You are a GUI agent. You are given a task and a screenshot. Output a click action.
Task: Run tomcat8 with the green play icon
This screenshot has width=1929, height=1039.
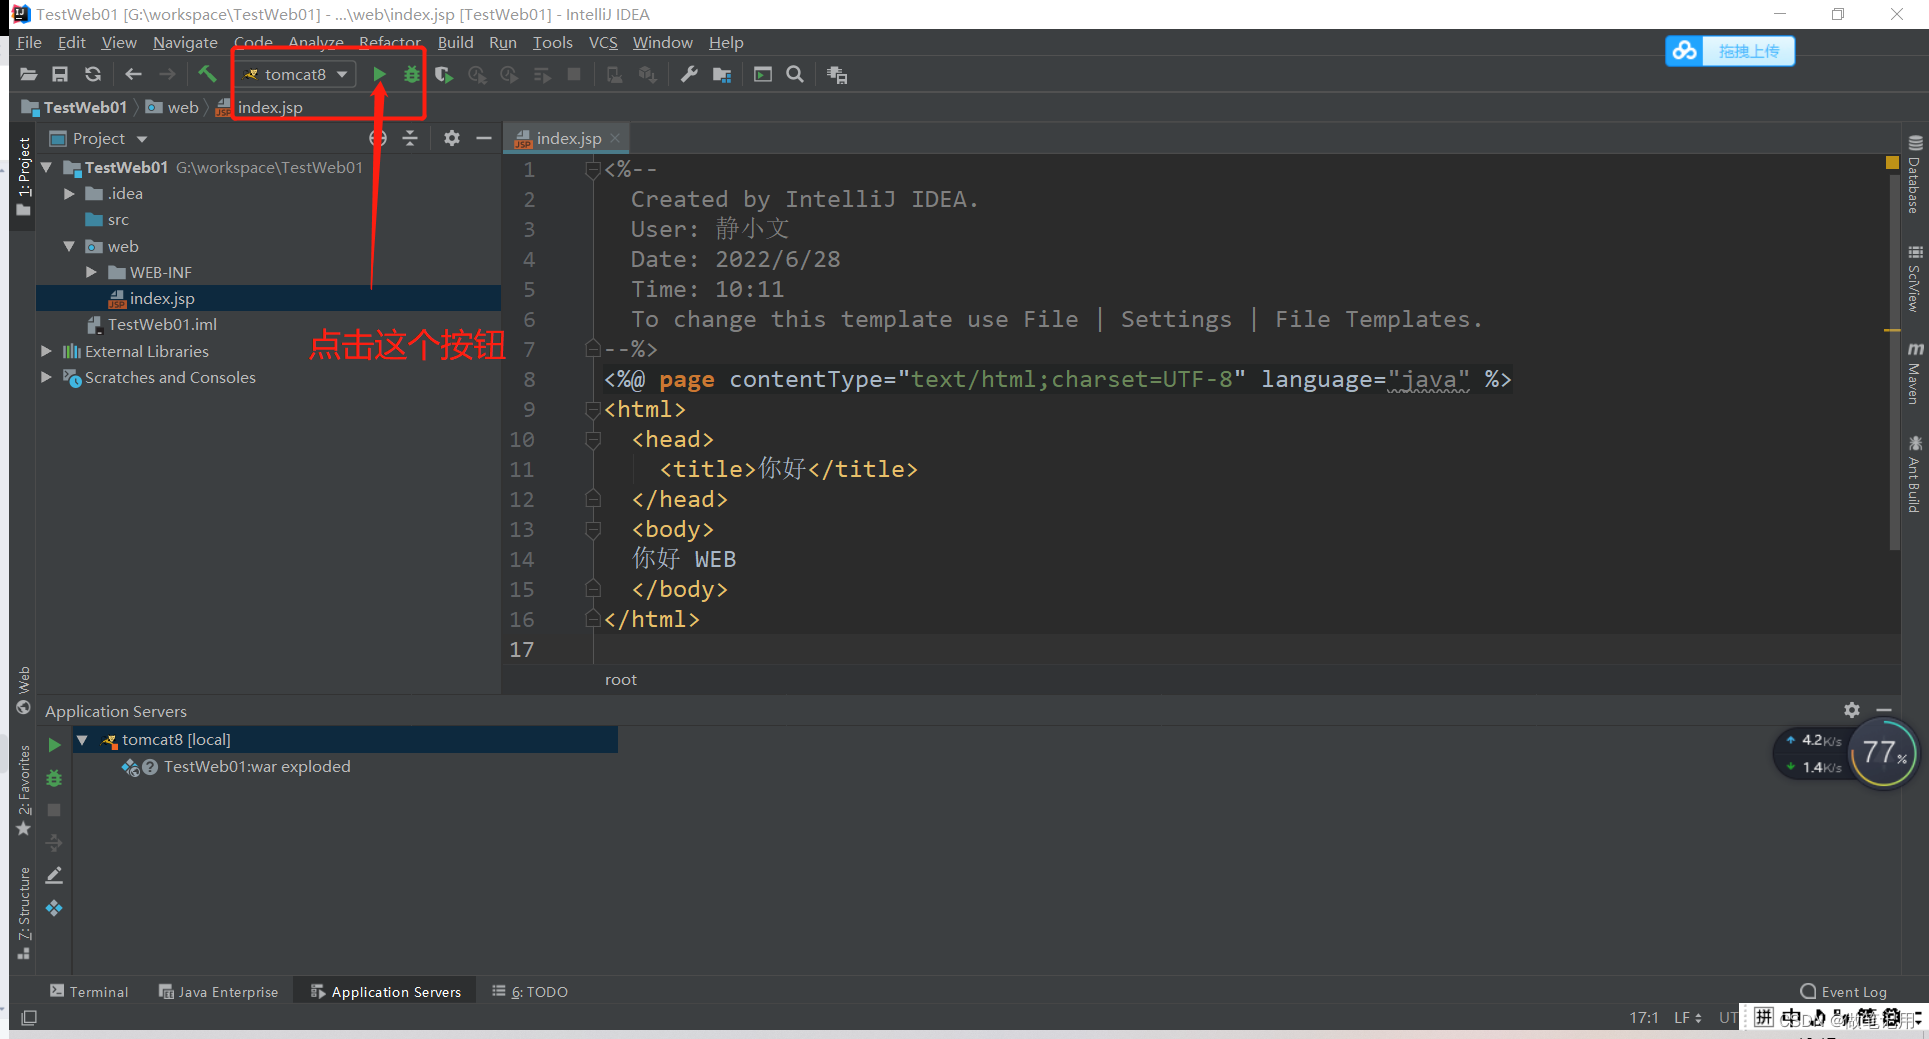tap(379, 74)
